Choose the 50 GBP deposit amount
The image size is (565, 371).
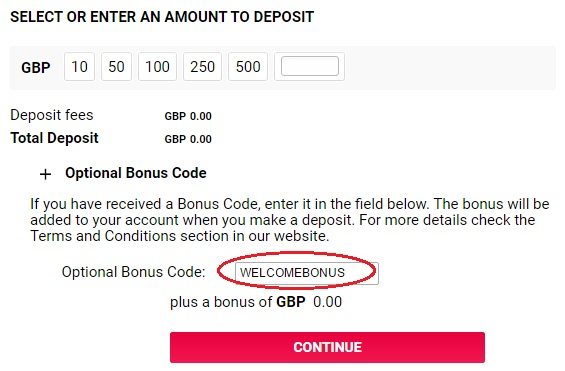point(116,67)
